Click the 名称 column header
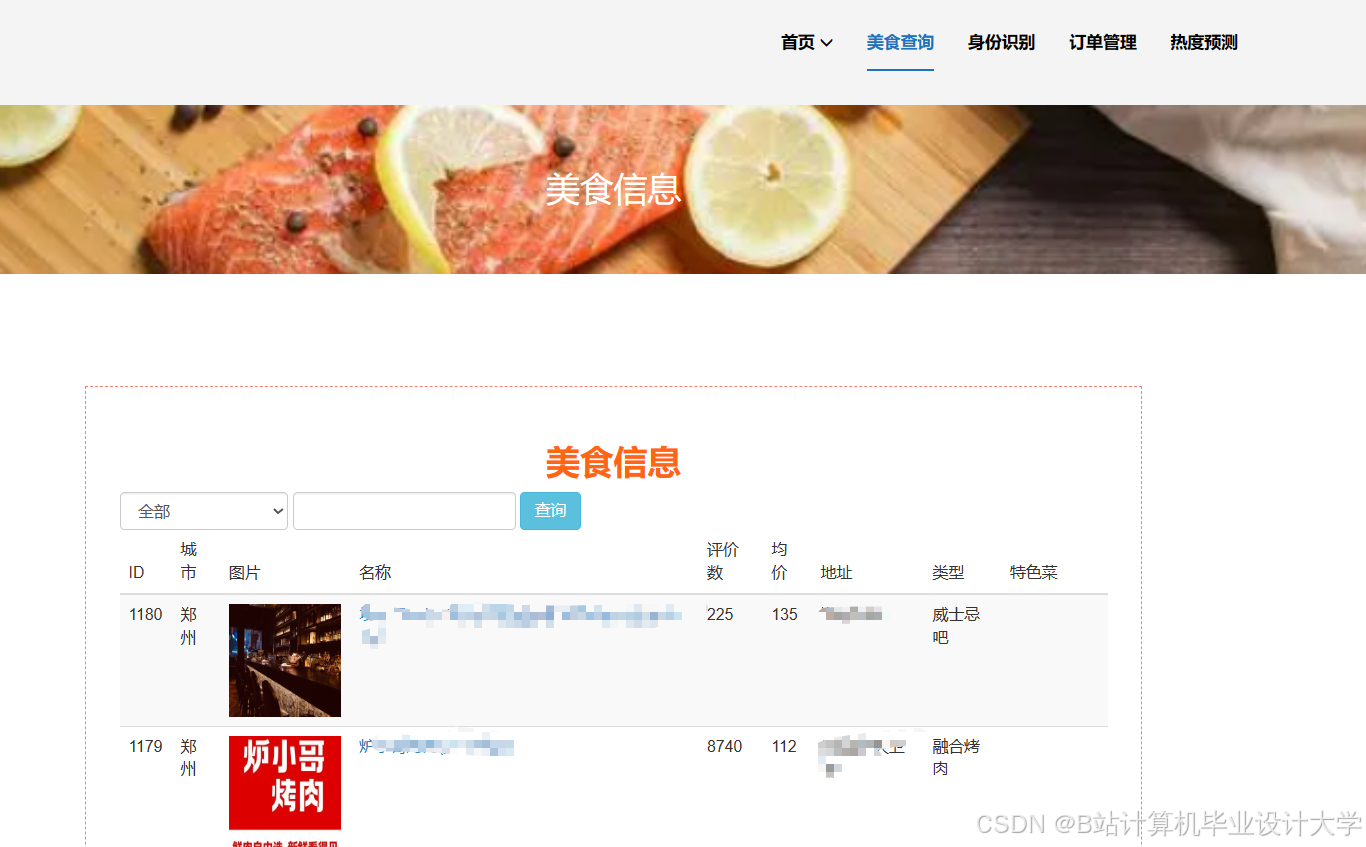 (375, 573)
